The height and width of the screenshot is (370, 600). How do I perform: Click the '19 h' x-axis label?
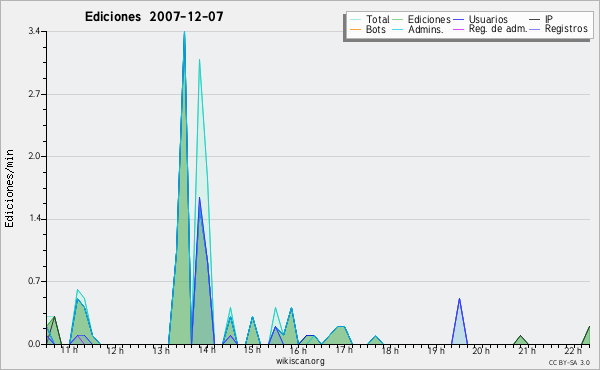pos(436,350)
